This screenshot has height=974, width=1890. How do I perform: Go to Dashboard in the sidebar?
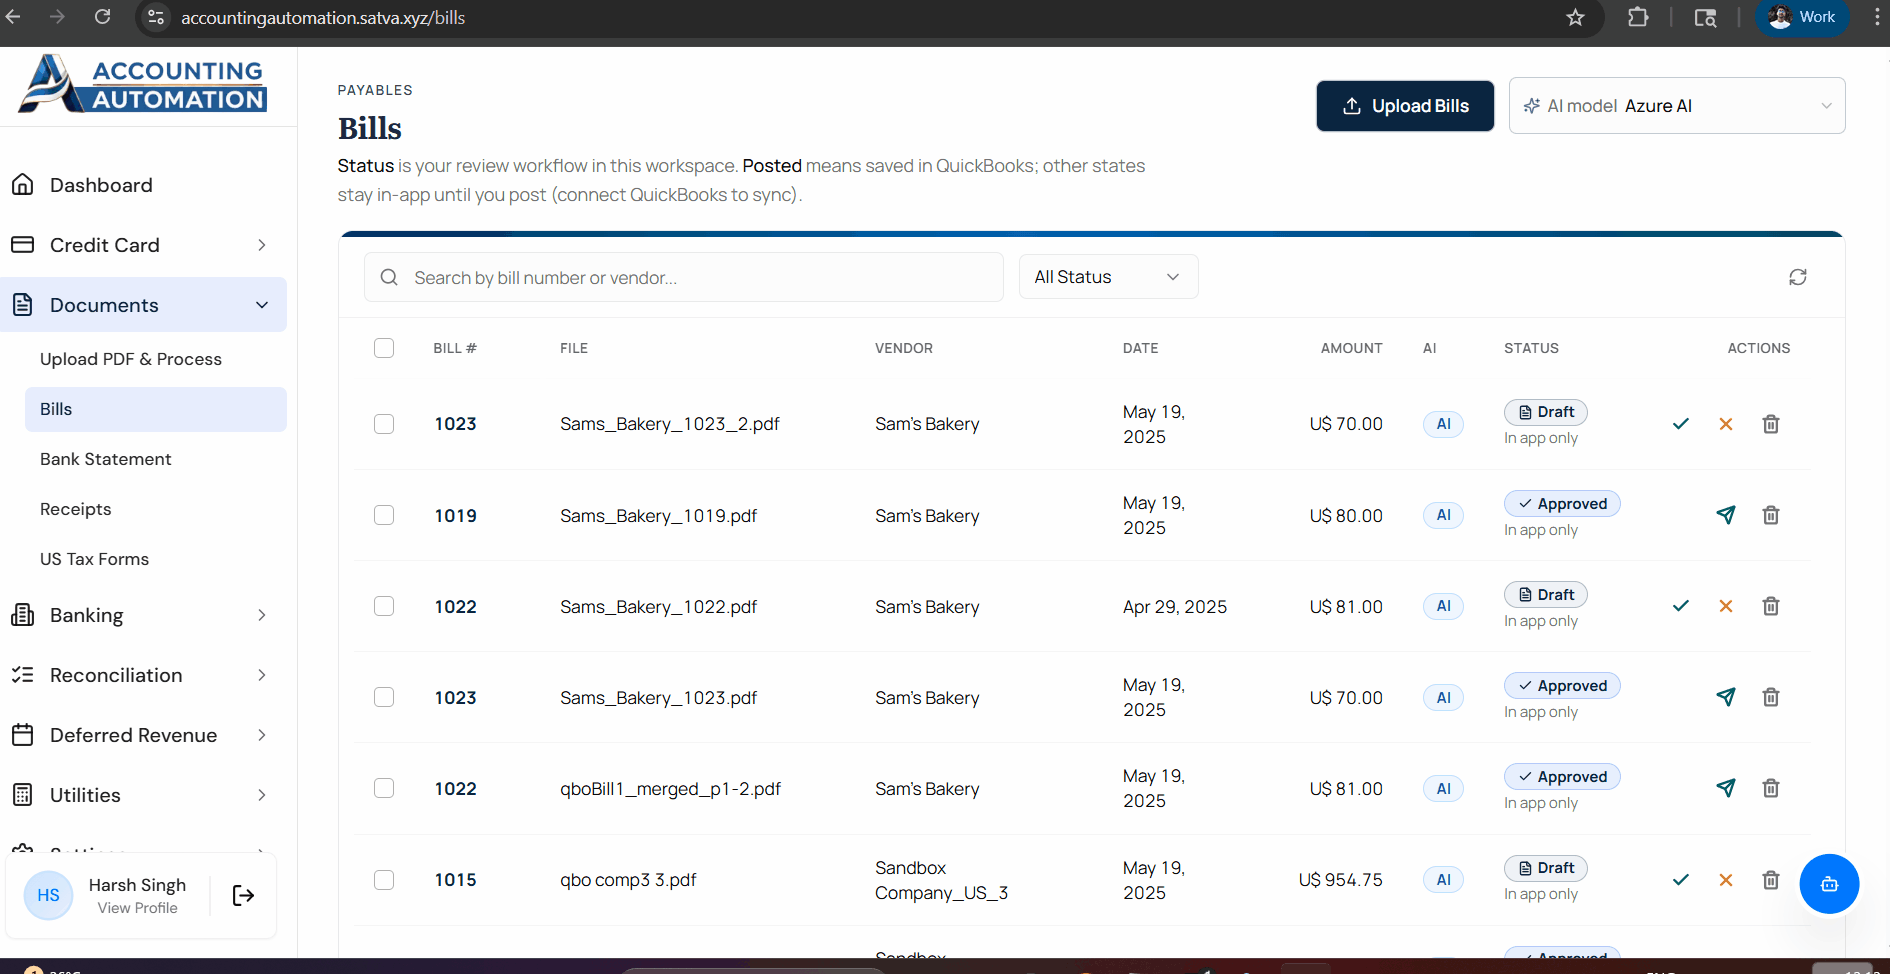point(143,185)
